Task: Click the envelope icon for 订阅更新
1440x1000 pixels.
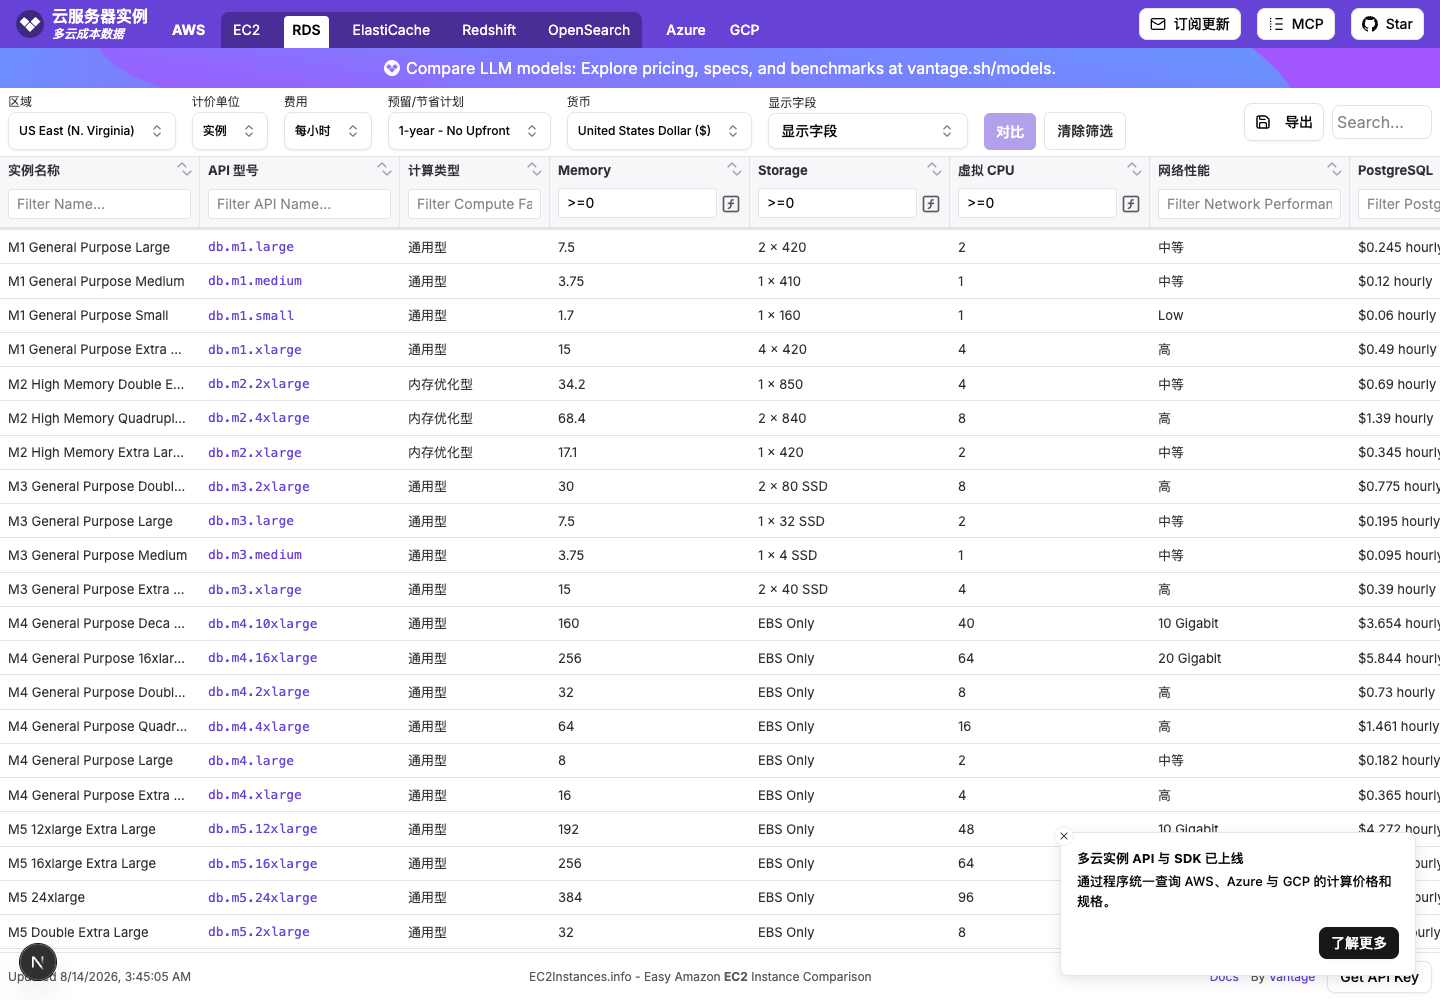Action: (1158, 24)
